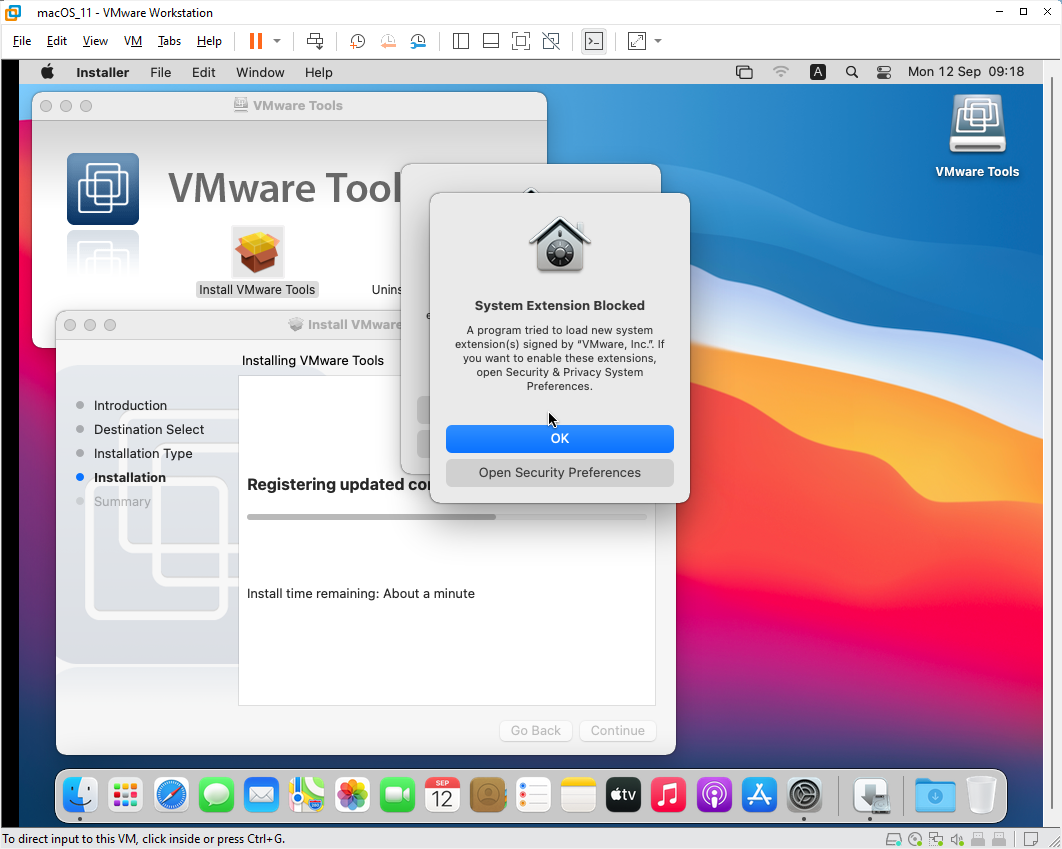Open Photos from the Dock

point(352,795)
